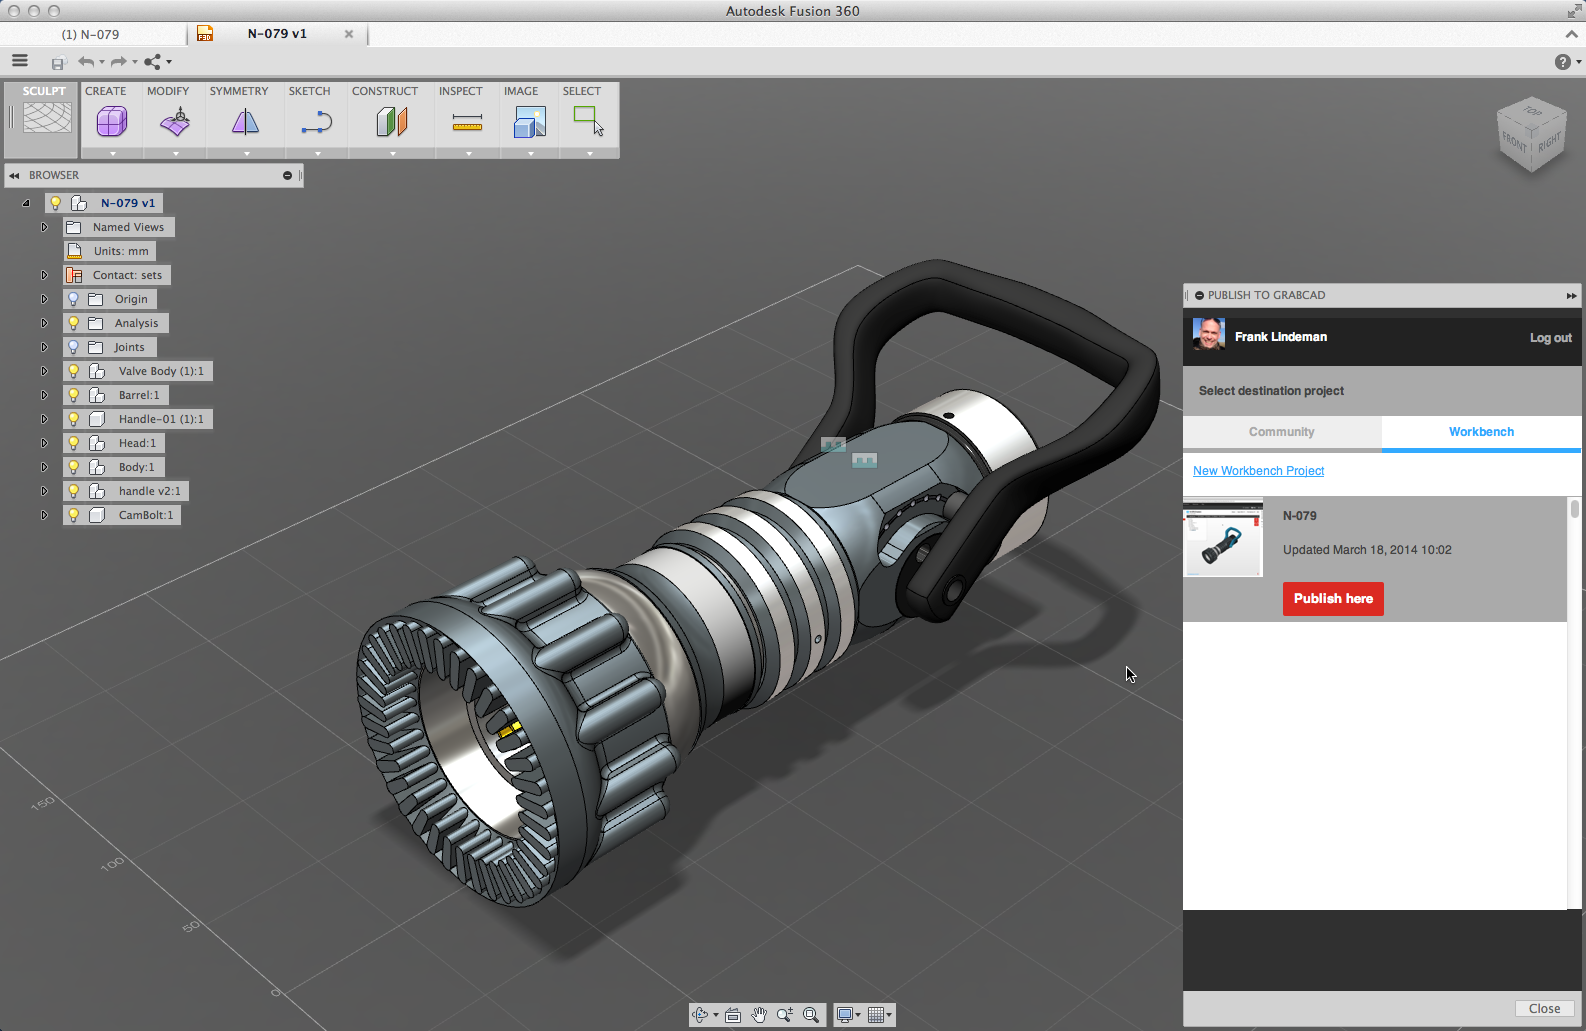
Task: Expand the Valve Body (1):1 node
Action: [44, 371]
